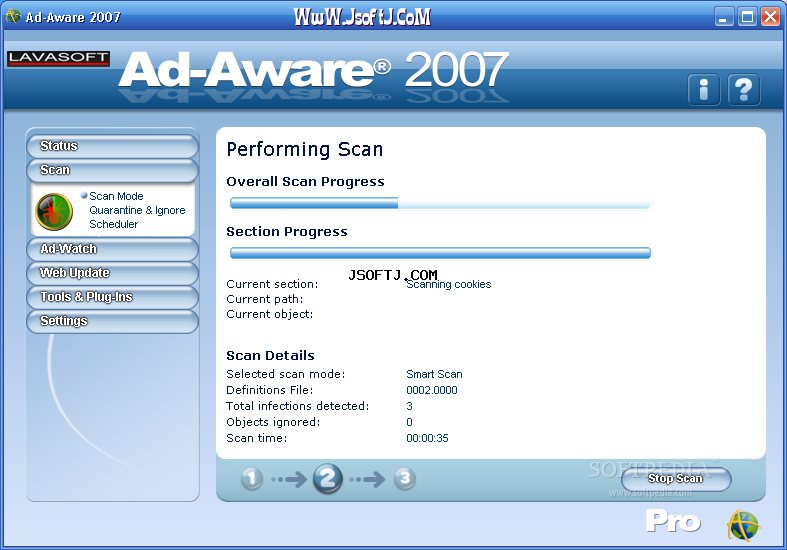Open the Scan section
The width and height of the screenshot is (787, 550).
112,170
